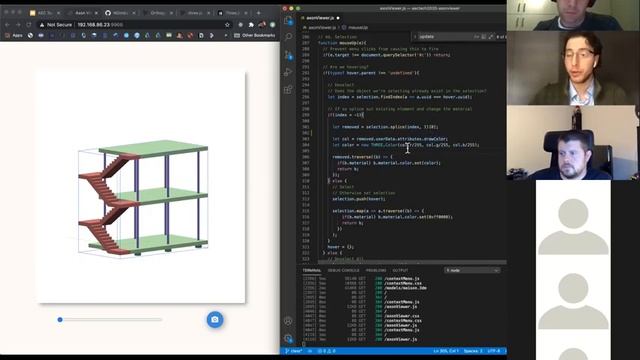Reload the browser page
Viewport: 640px width, 360px height.
coord(29,25)
